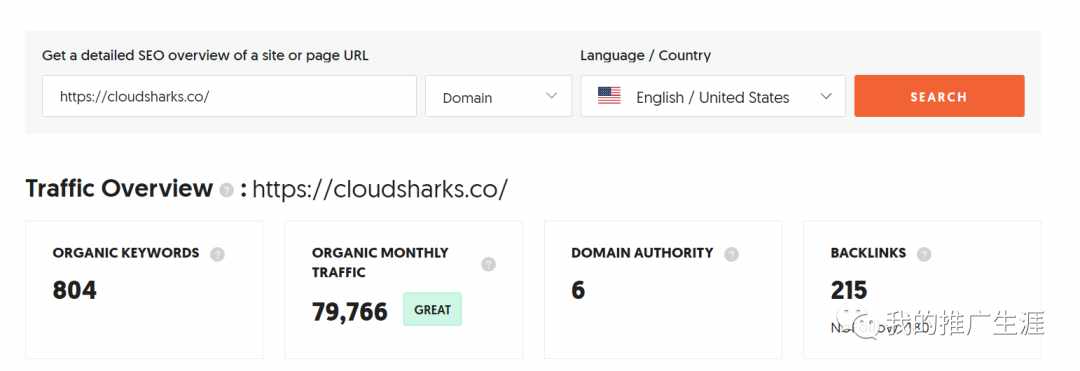Click the orange SEARCH button
Image resolution: width=1080 pixels, height=371 pixels.
click(x=939, y=96)
